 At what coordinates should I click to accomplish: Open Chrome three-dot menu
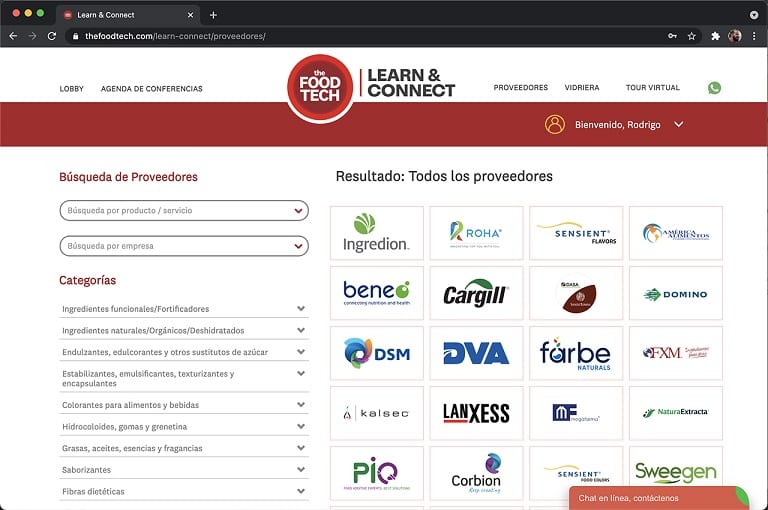click(754, 36)
